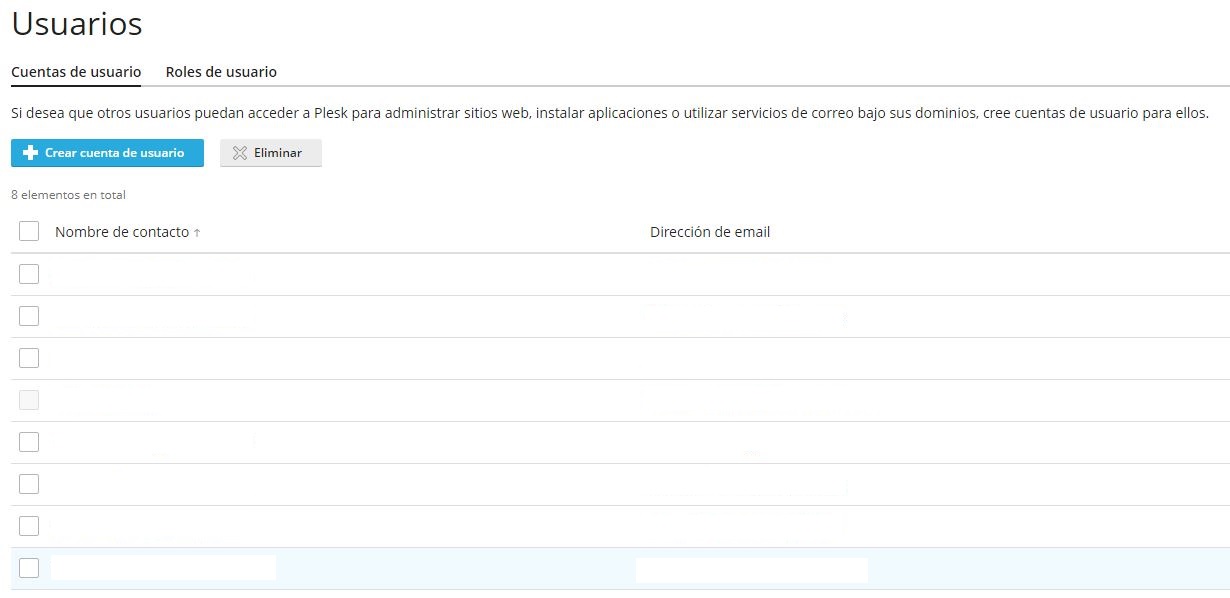
Task: Sort by the Dirección de email column header
Action: (x=710, y=232)
